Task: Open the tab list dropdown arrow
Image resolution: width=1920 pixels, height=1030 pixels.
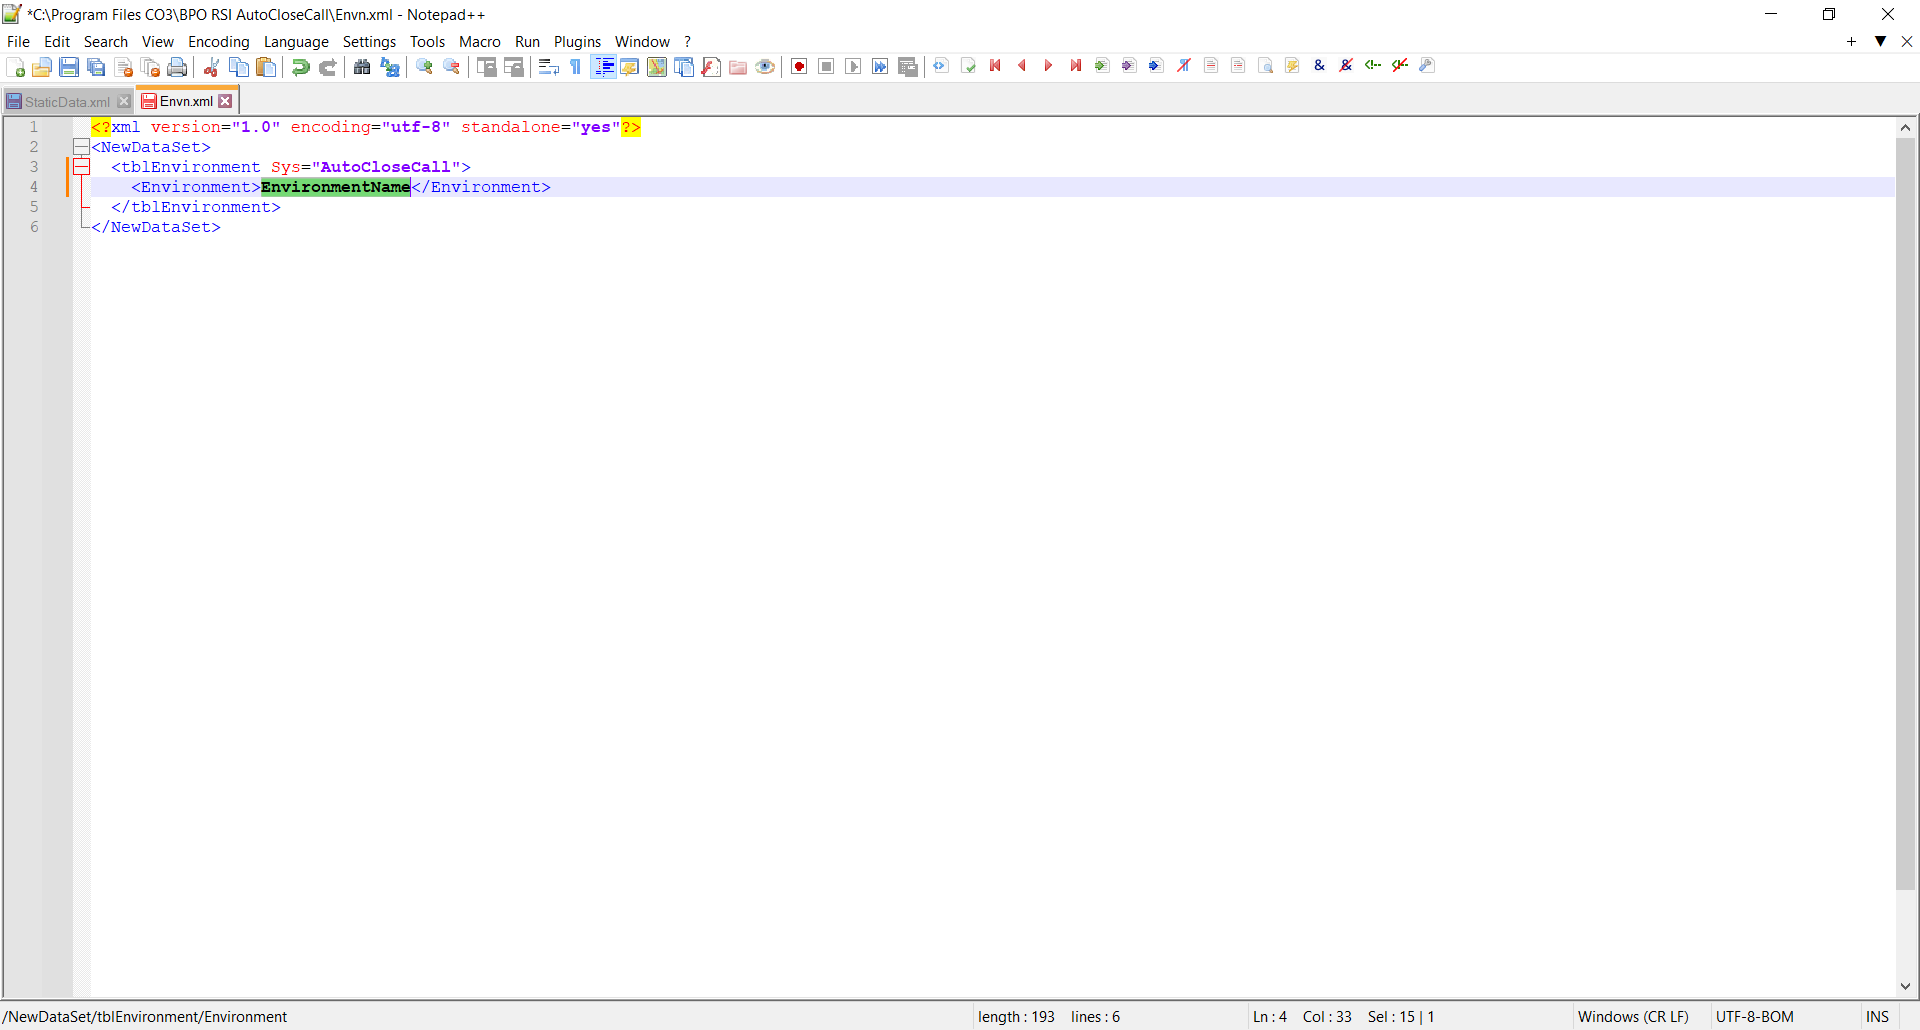Action: (x=1880, y=41)
